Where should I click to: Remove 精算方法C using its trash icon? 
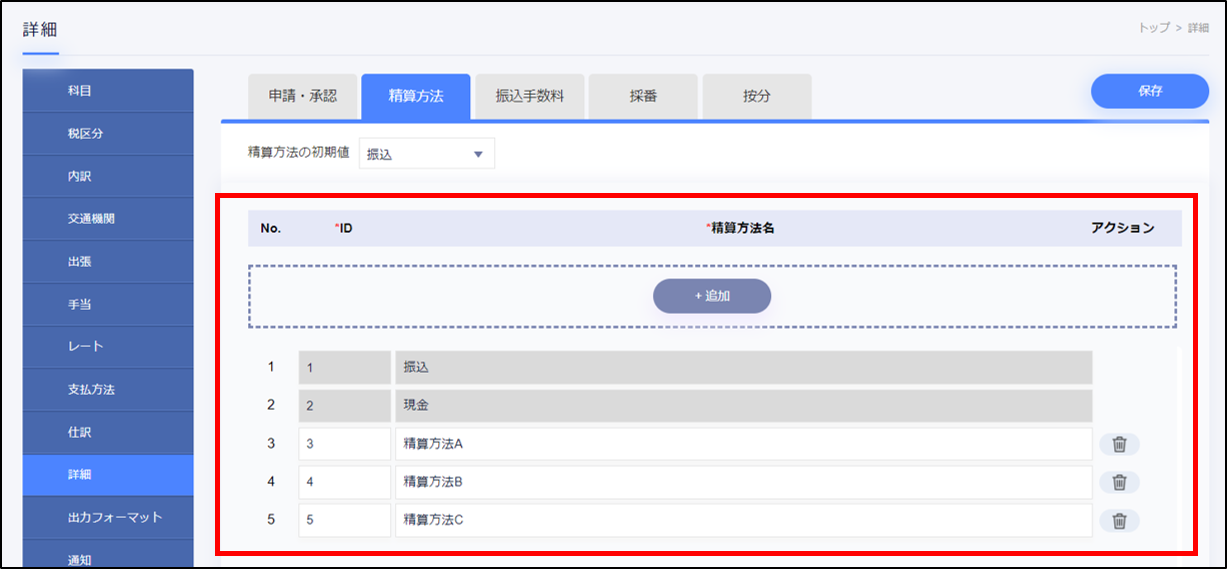coord(1119,520)
